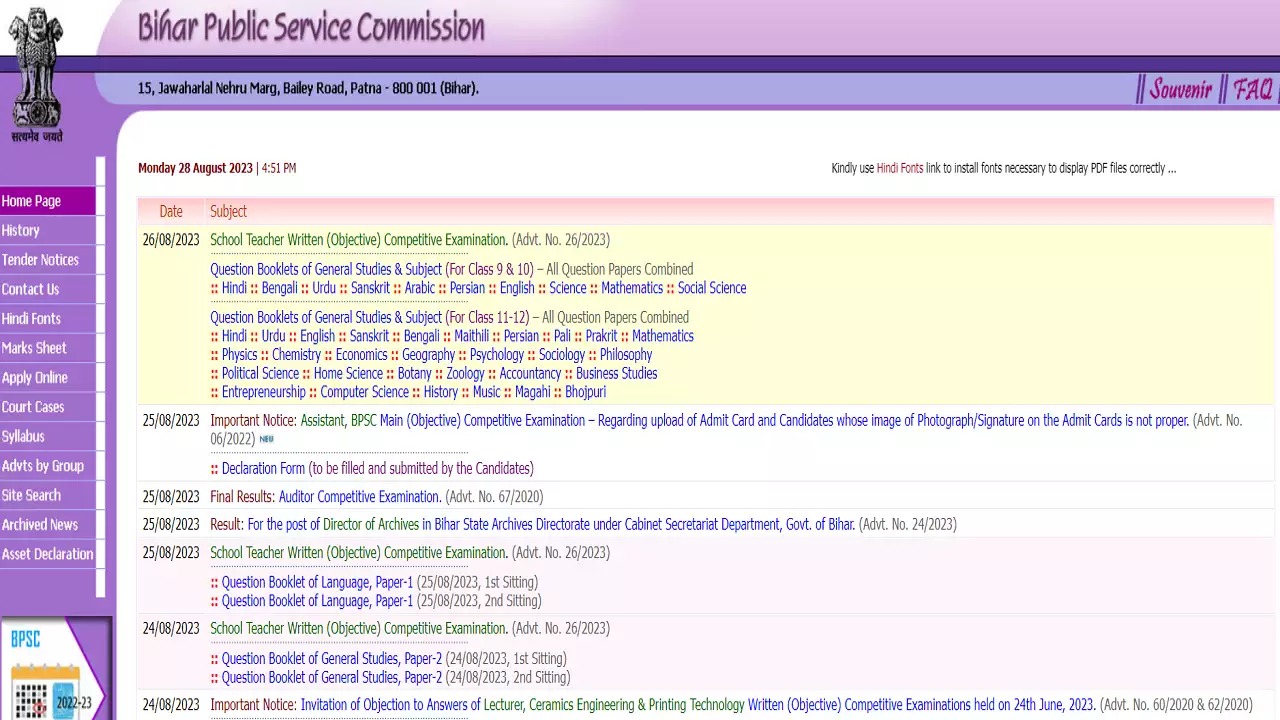This screenshot has height=720, width=1280.
Task: Open Computer Science question booklet
Action: tap(364, 392)
